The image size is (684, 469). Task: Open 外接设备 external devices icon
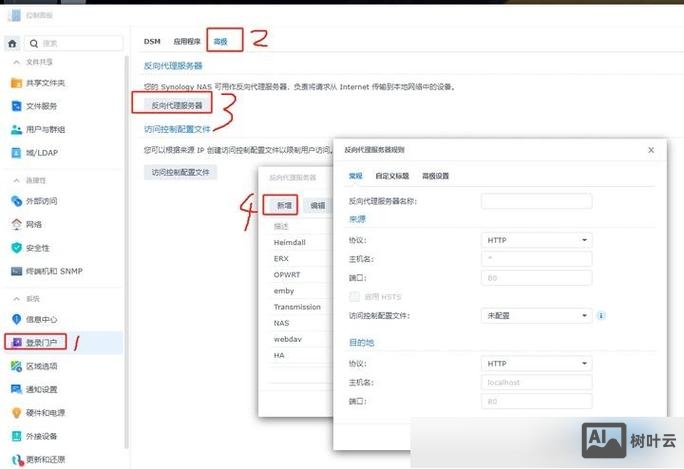(x=16, y=436)
